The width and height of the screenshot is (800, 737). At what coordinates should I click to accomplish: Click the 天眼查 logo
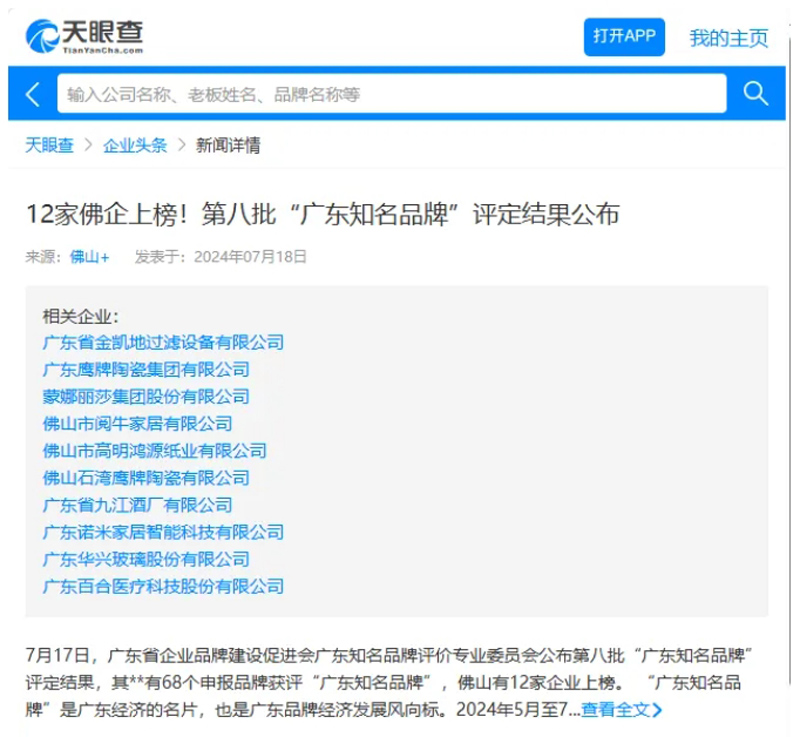click(85, 36)
